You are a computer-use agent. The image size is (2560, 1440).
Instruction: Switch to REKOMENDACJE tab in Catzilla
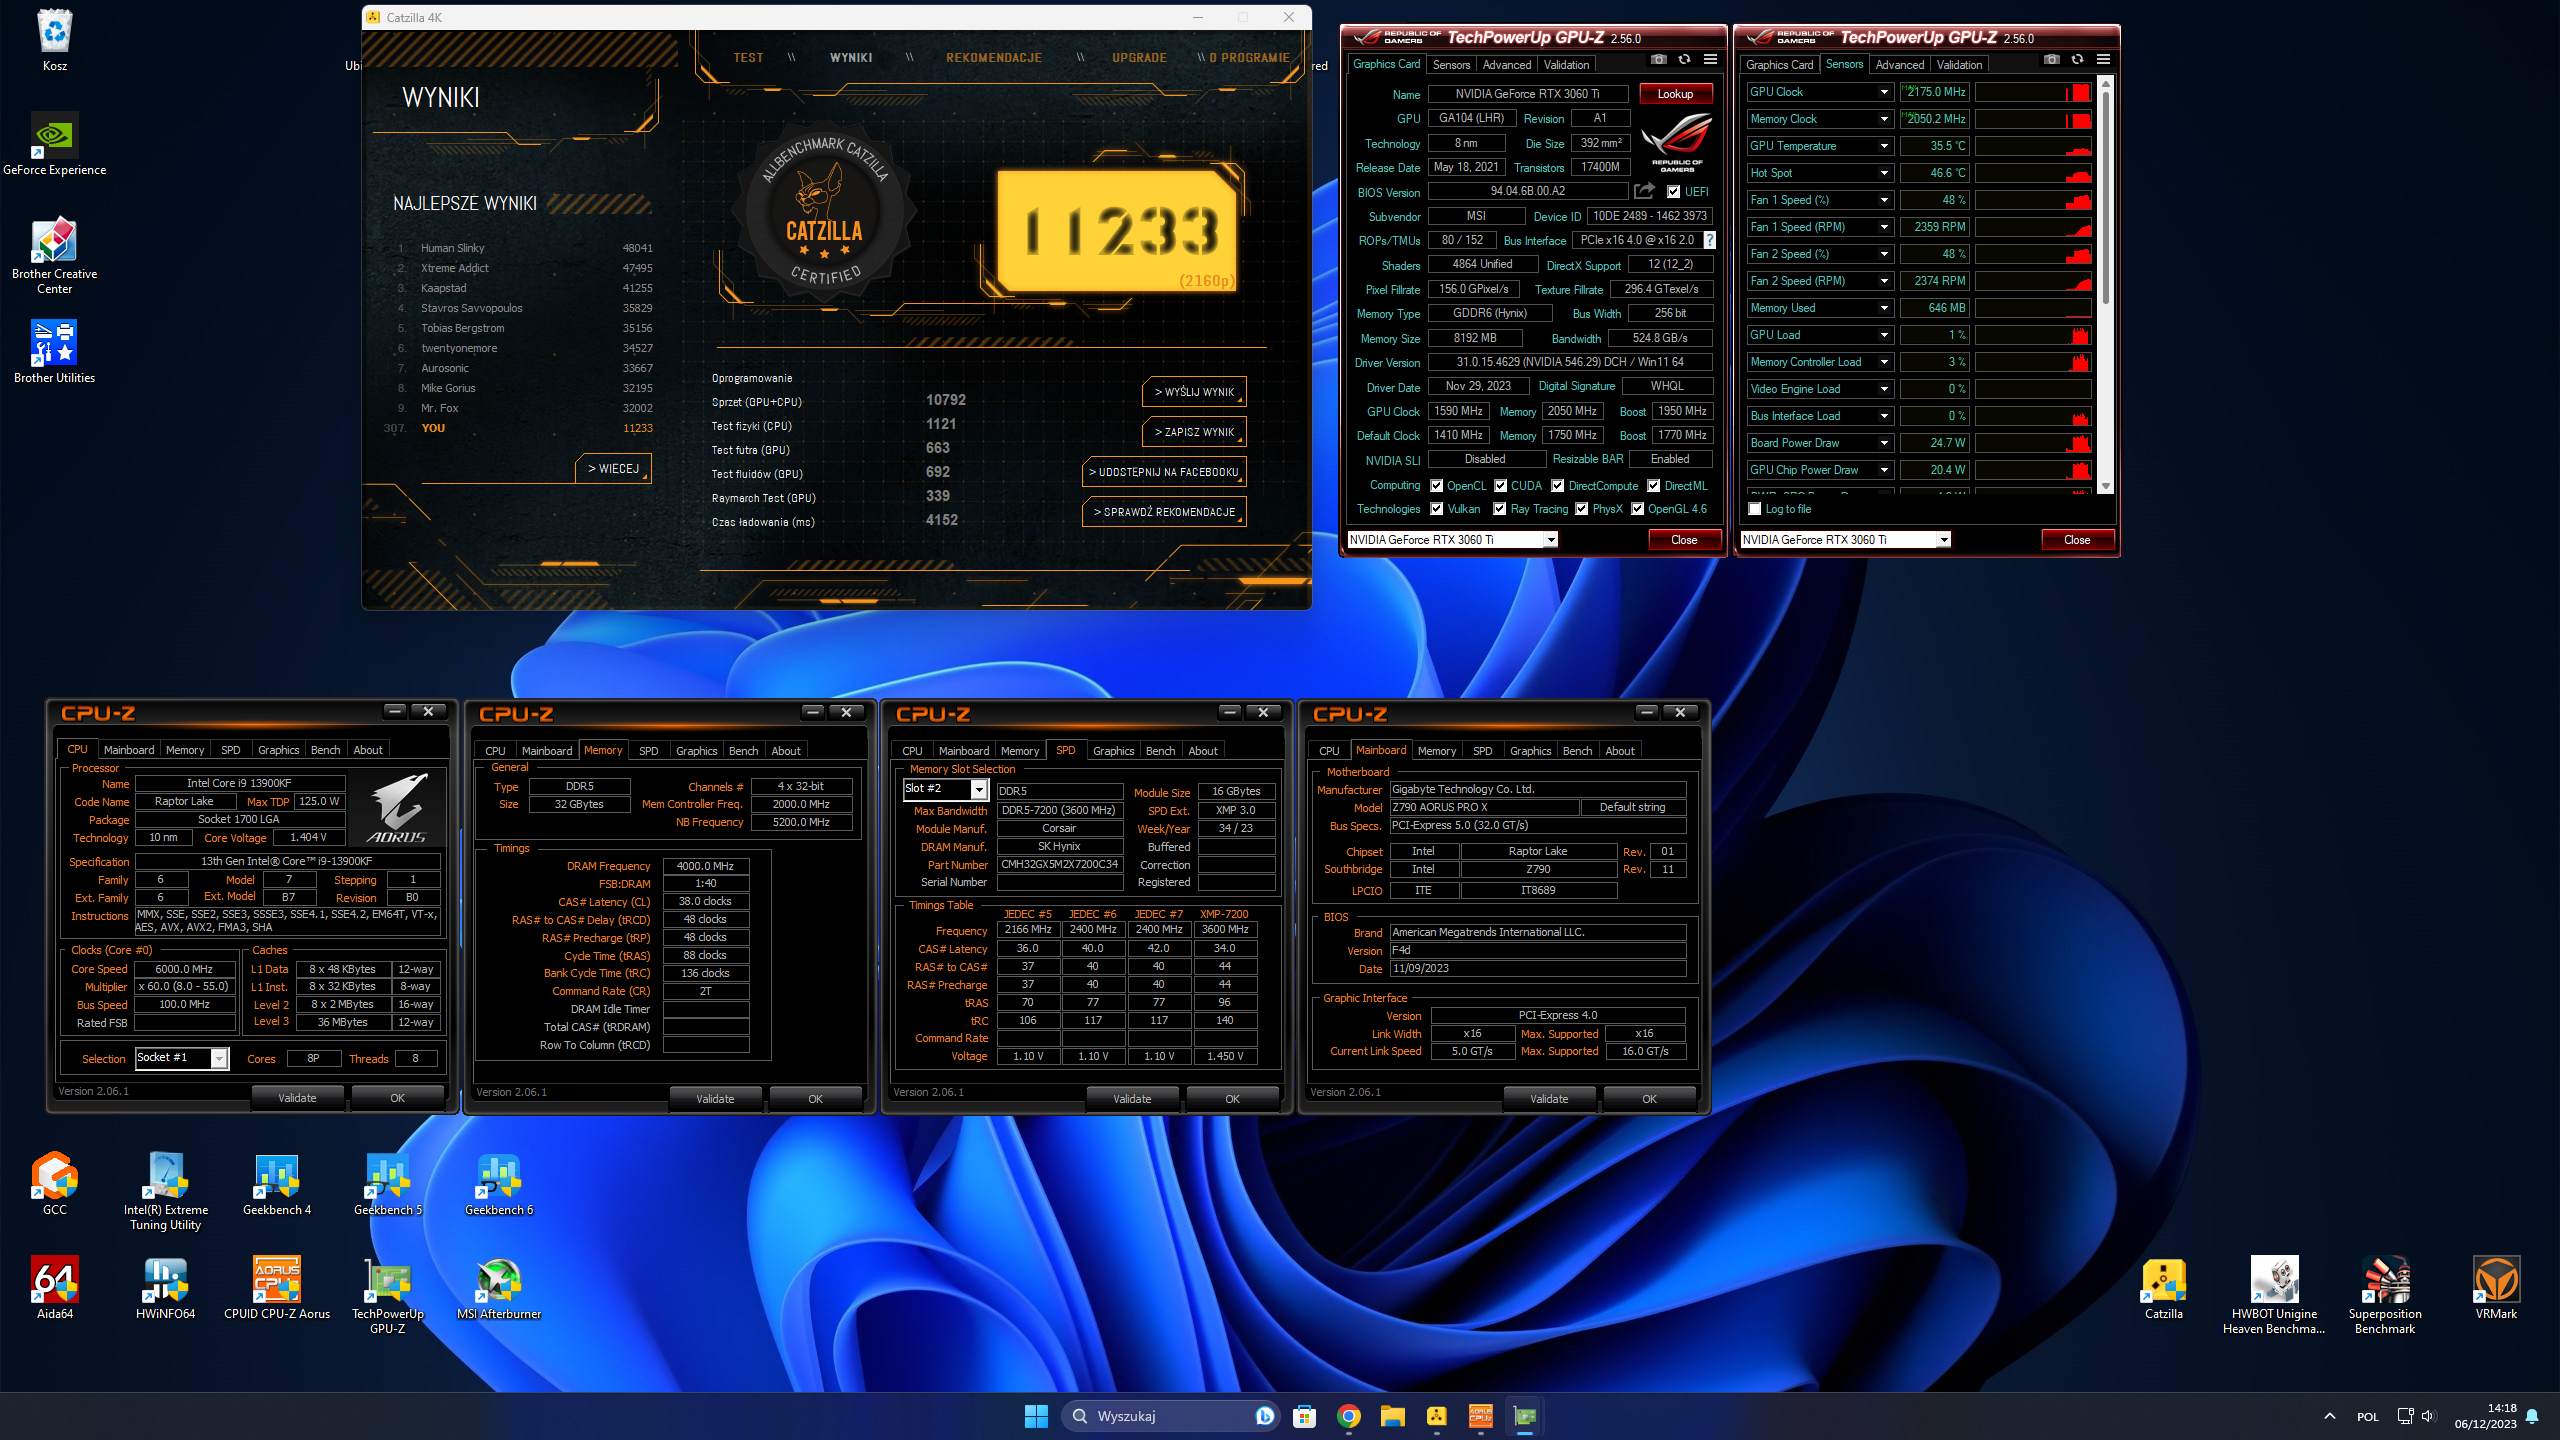tap(994, 58)
